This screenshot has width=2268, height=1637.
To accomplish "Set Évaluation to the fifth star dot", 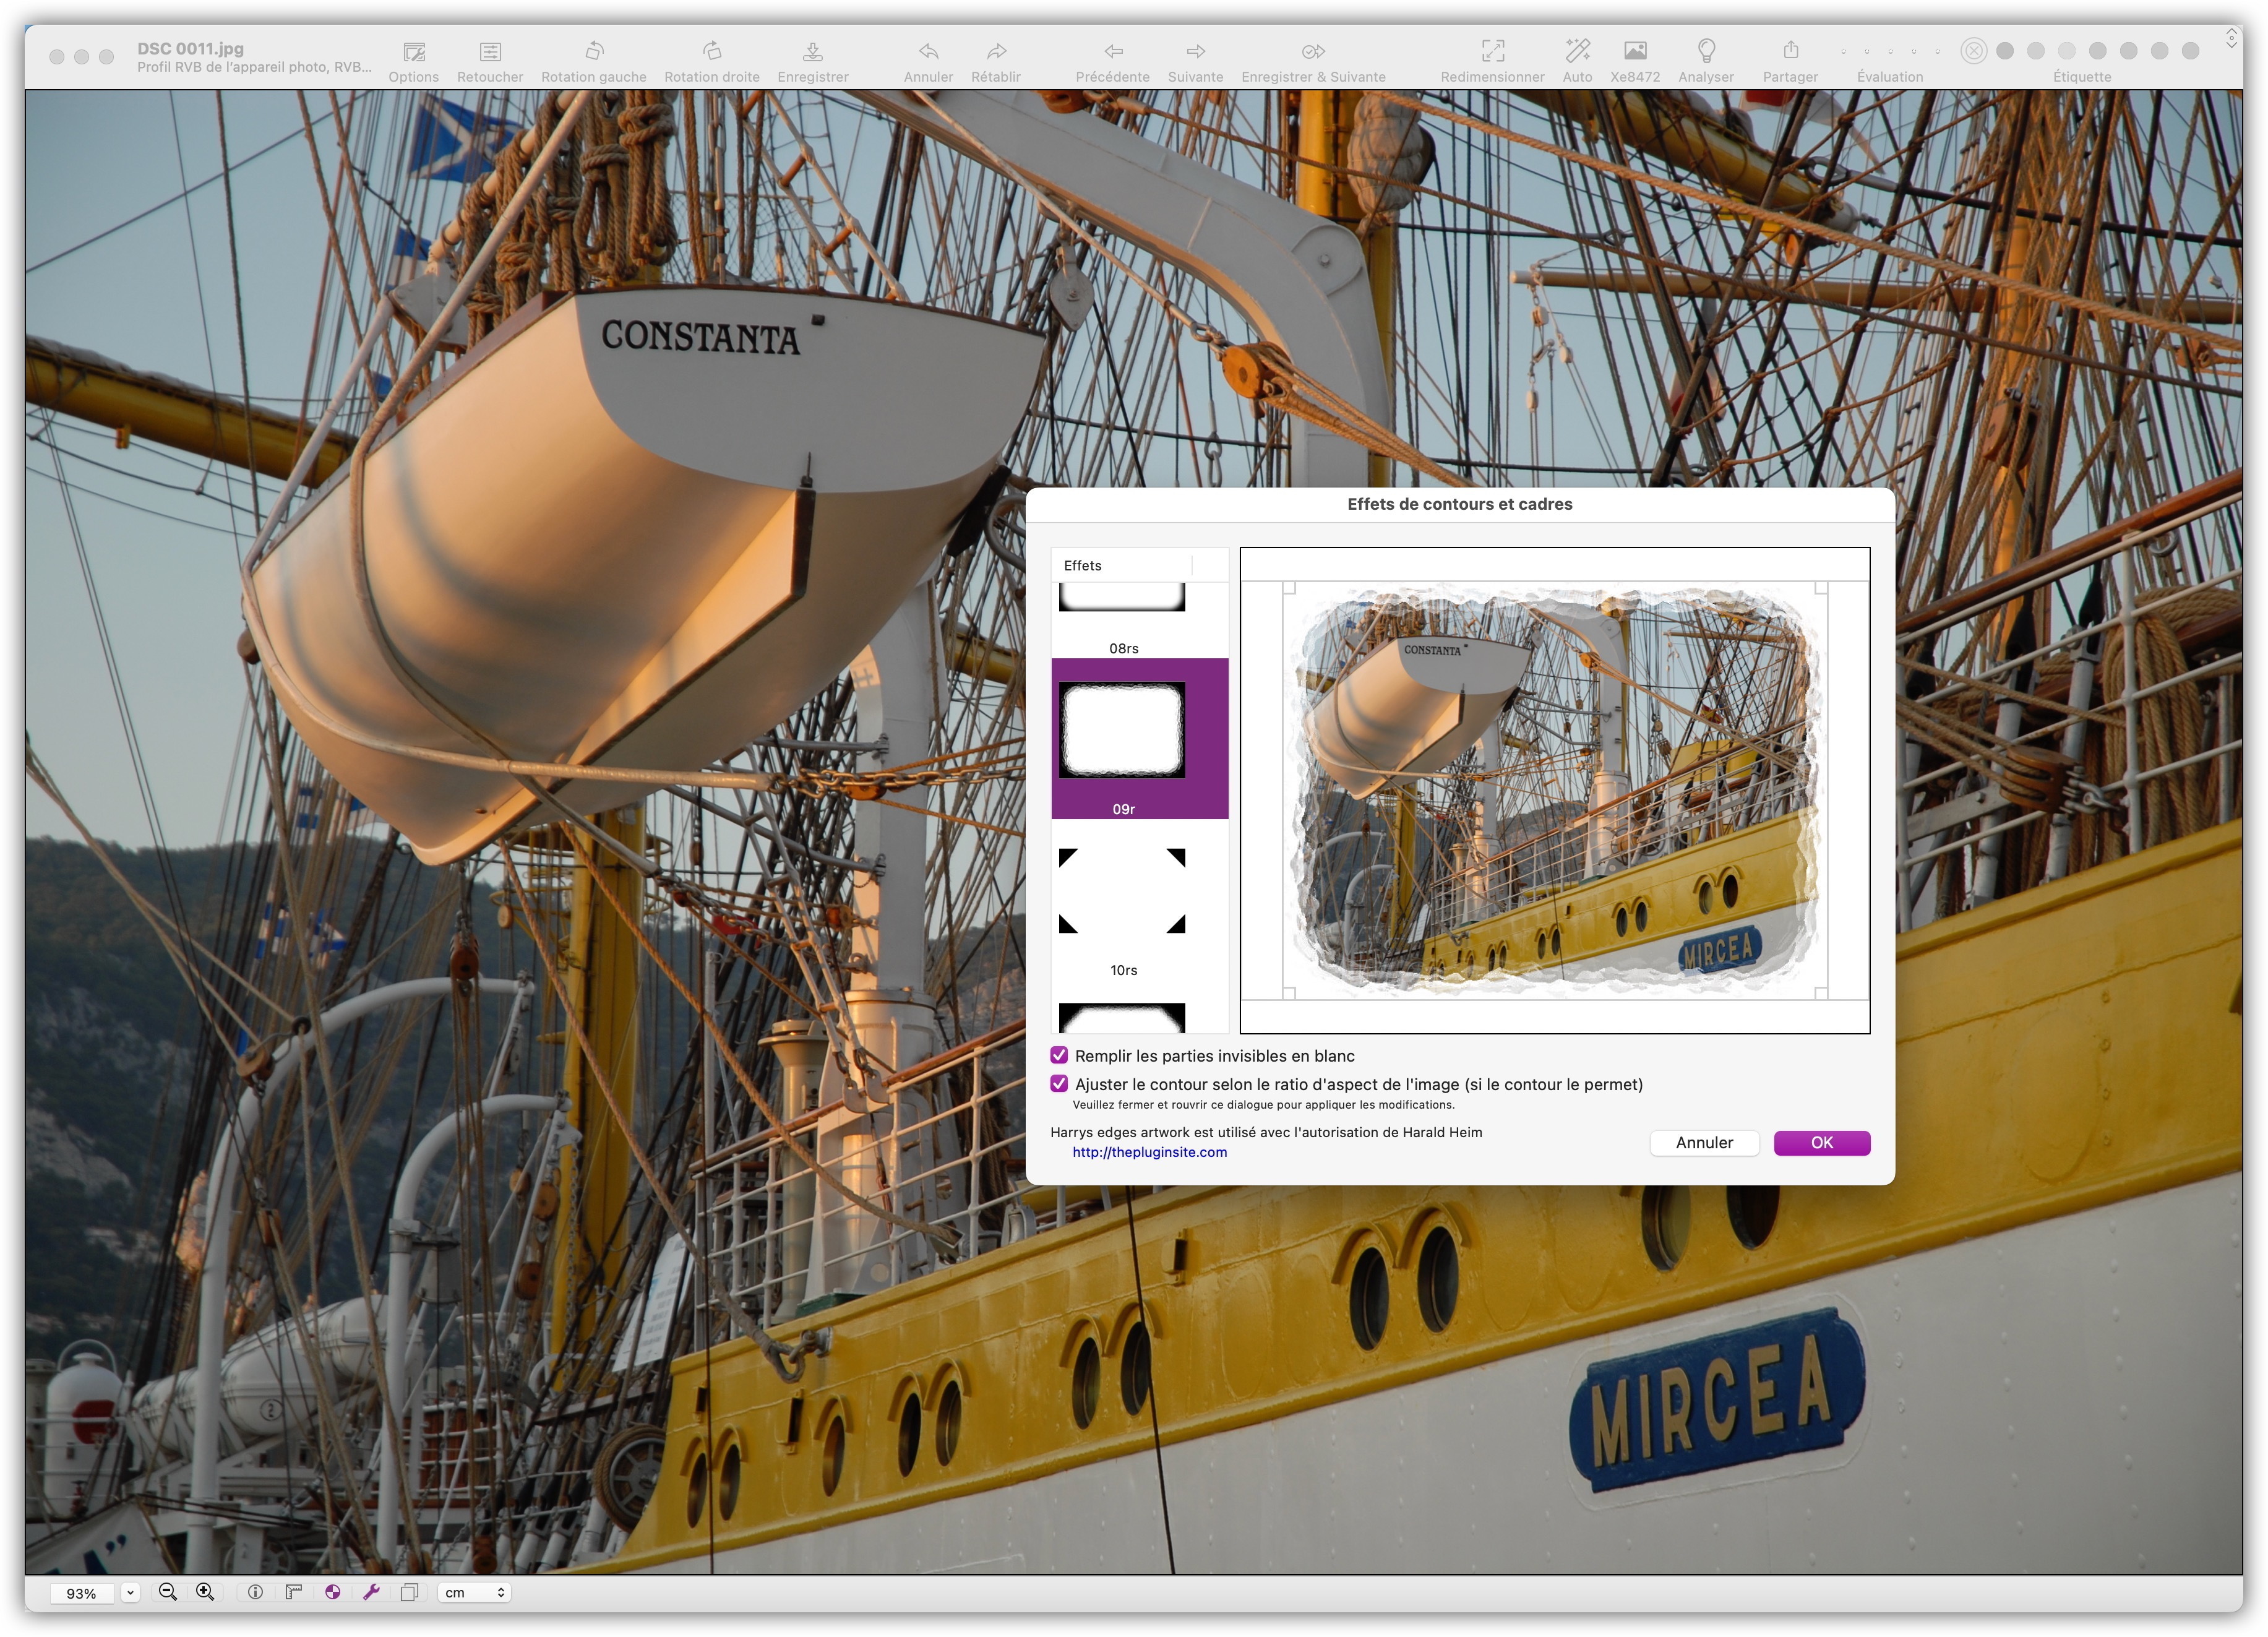I will click(1937, 51).
